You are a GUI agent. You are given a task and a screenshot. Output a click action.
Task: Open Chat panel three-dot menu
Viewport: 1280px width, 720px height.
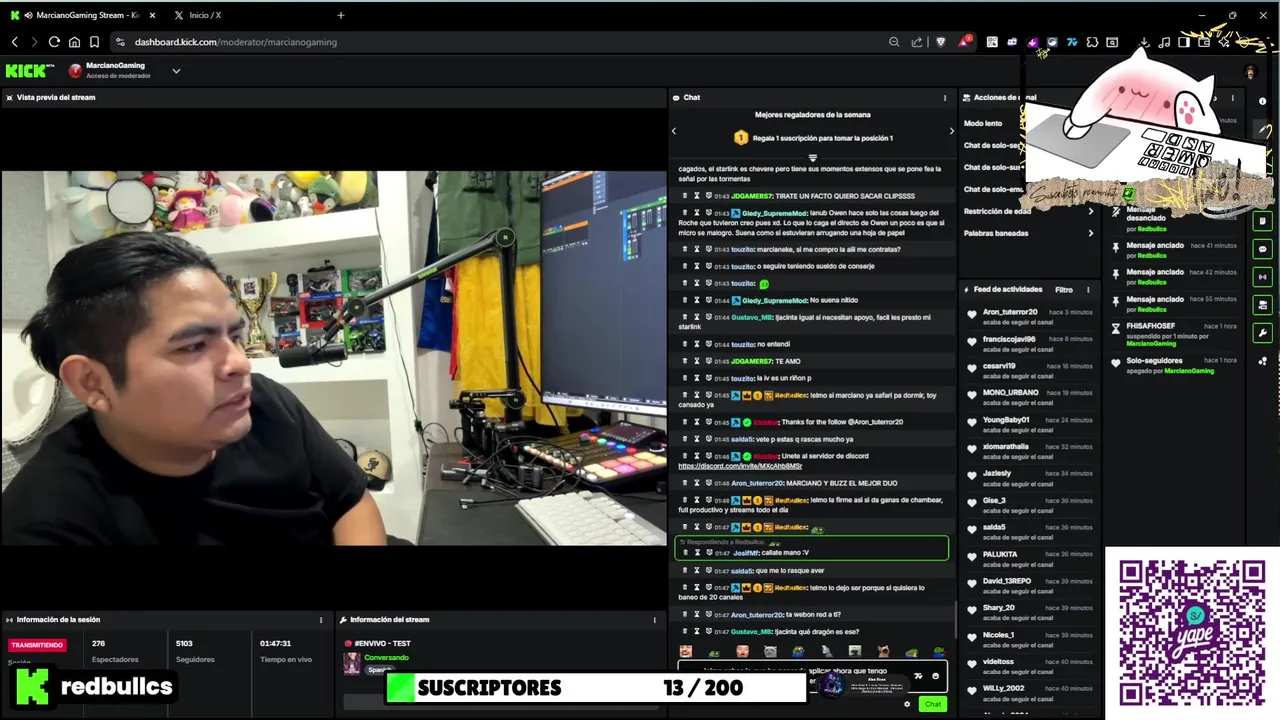click(945, 98)
